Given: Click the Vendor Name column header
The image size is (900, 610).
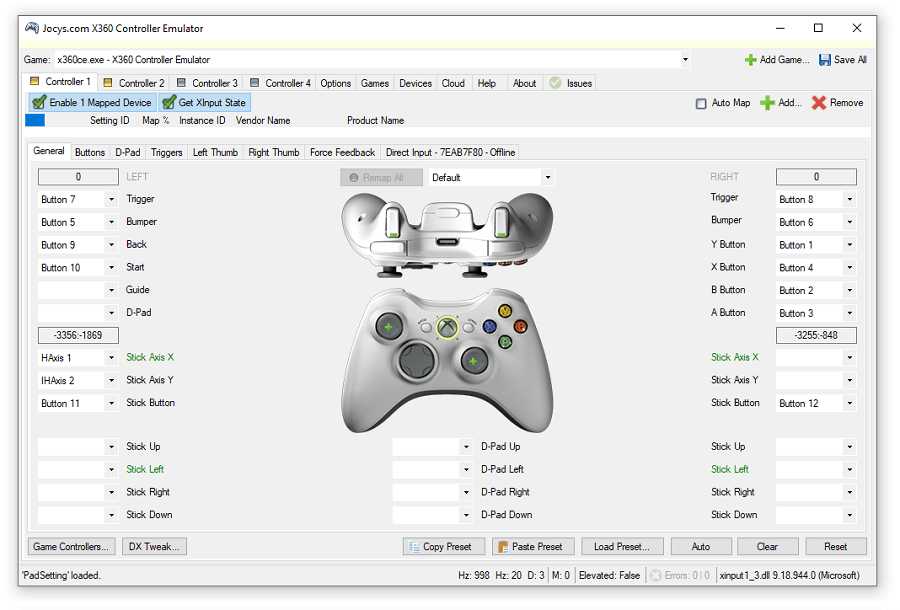Looking at the screenshot, I should point(263,121).
